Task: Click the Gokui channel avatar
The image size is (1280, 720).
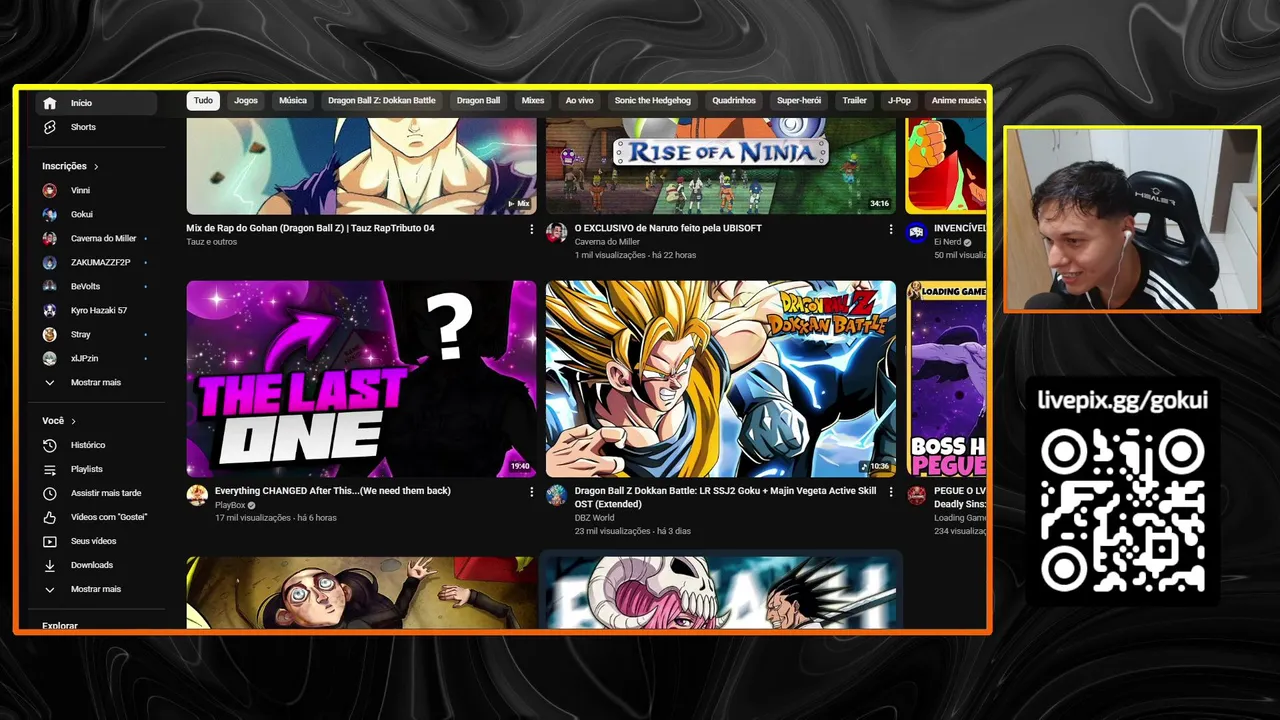Action: (x=50, y=214)
